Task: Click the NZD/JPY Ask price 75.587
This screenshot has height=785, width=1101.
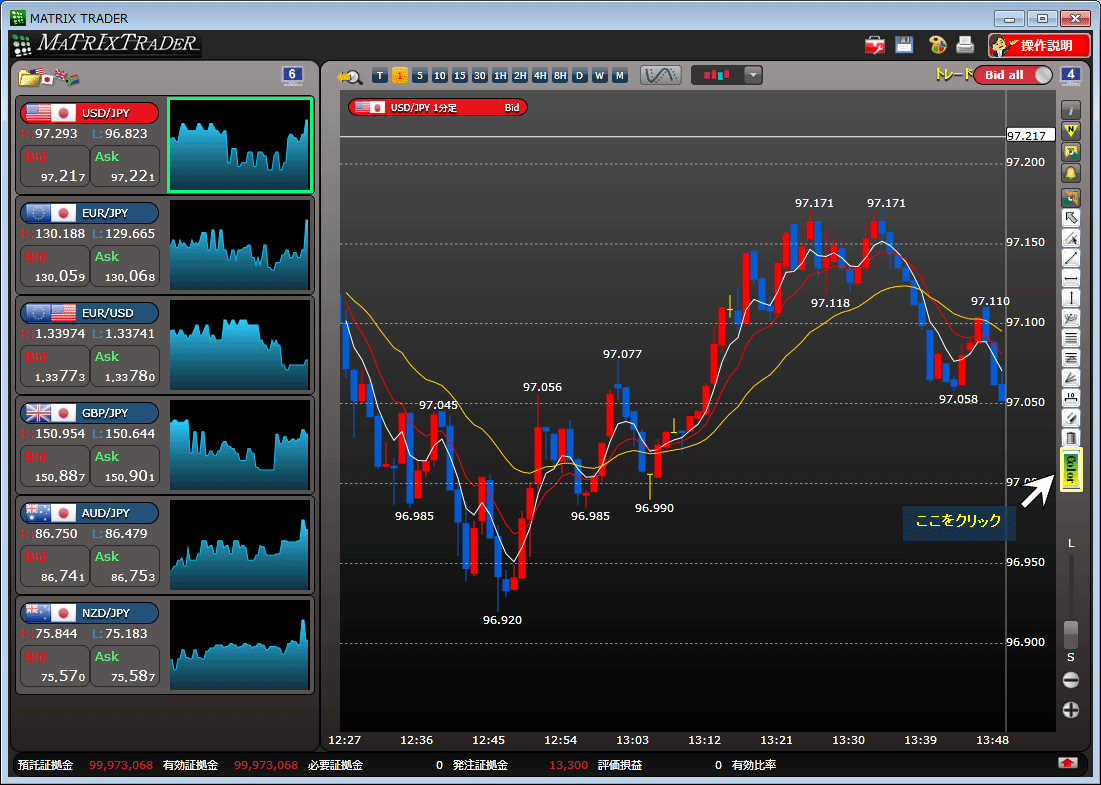Action: (125, 666)
